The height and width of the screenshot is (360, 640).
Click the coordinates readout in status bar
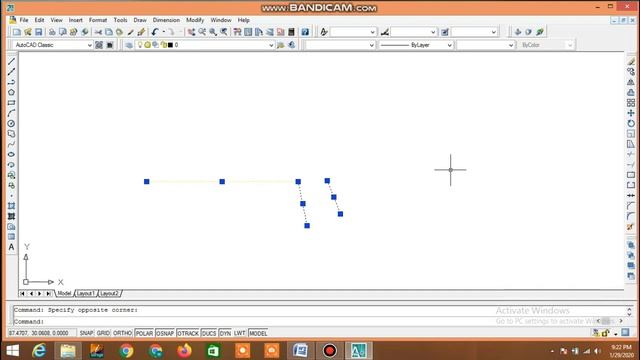[42, 333]
